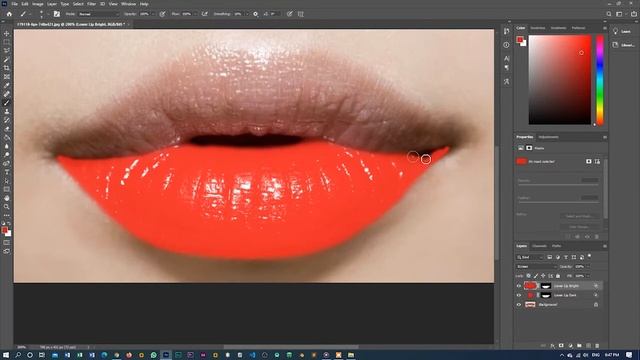Pick a color in the color field
Viewport: 640px width, 360px height.
pos(560,80)
